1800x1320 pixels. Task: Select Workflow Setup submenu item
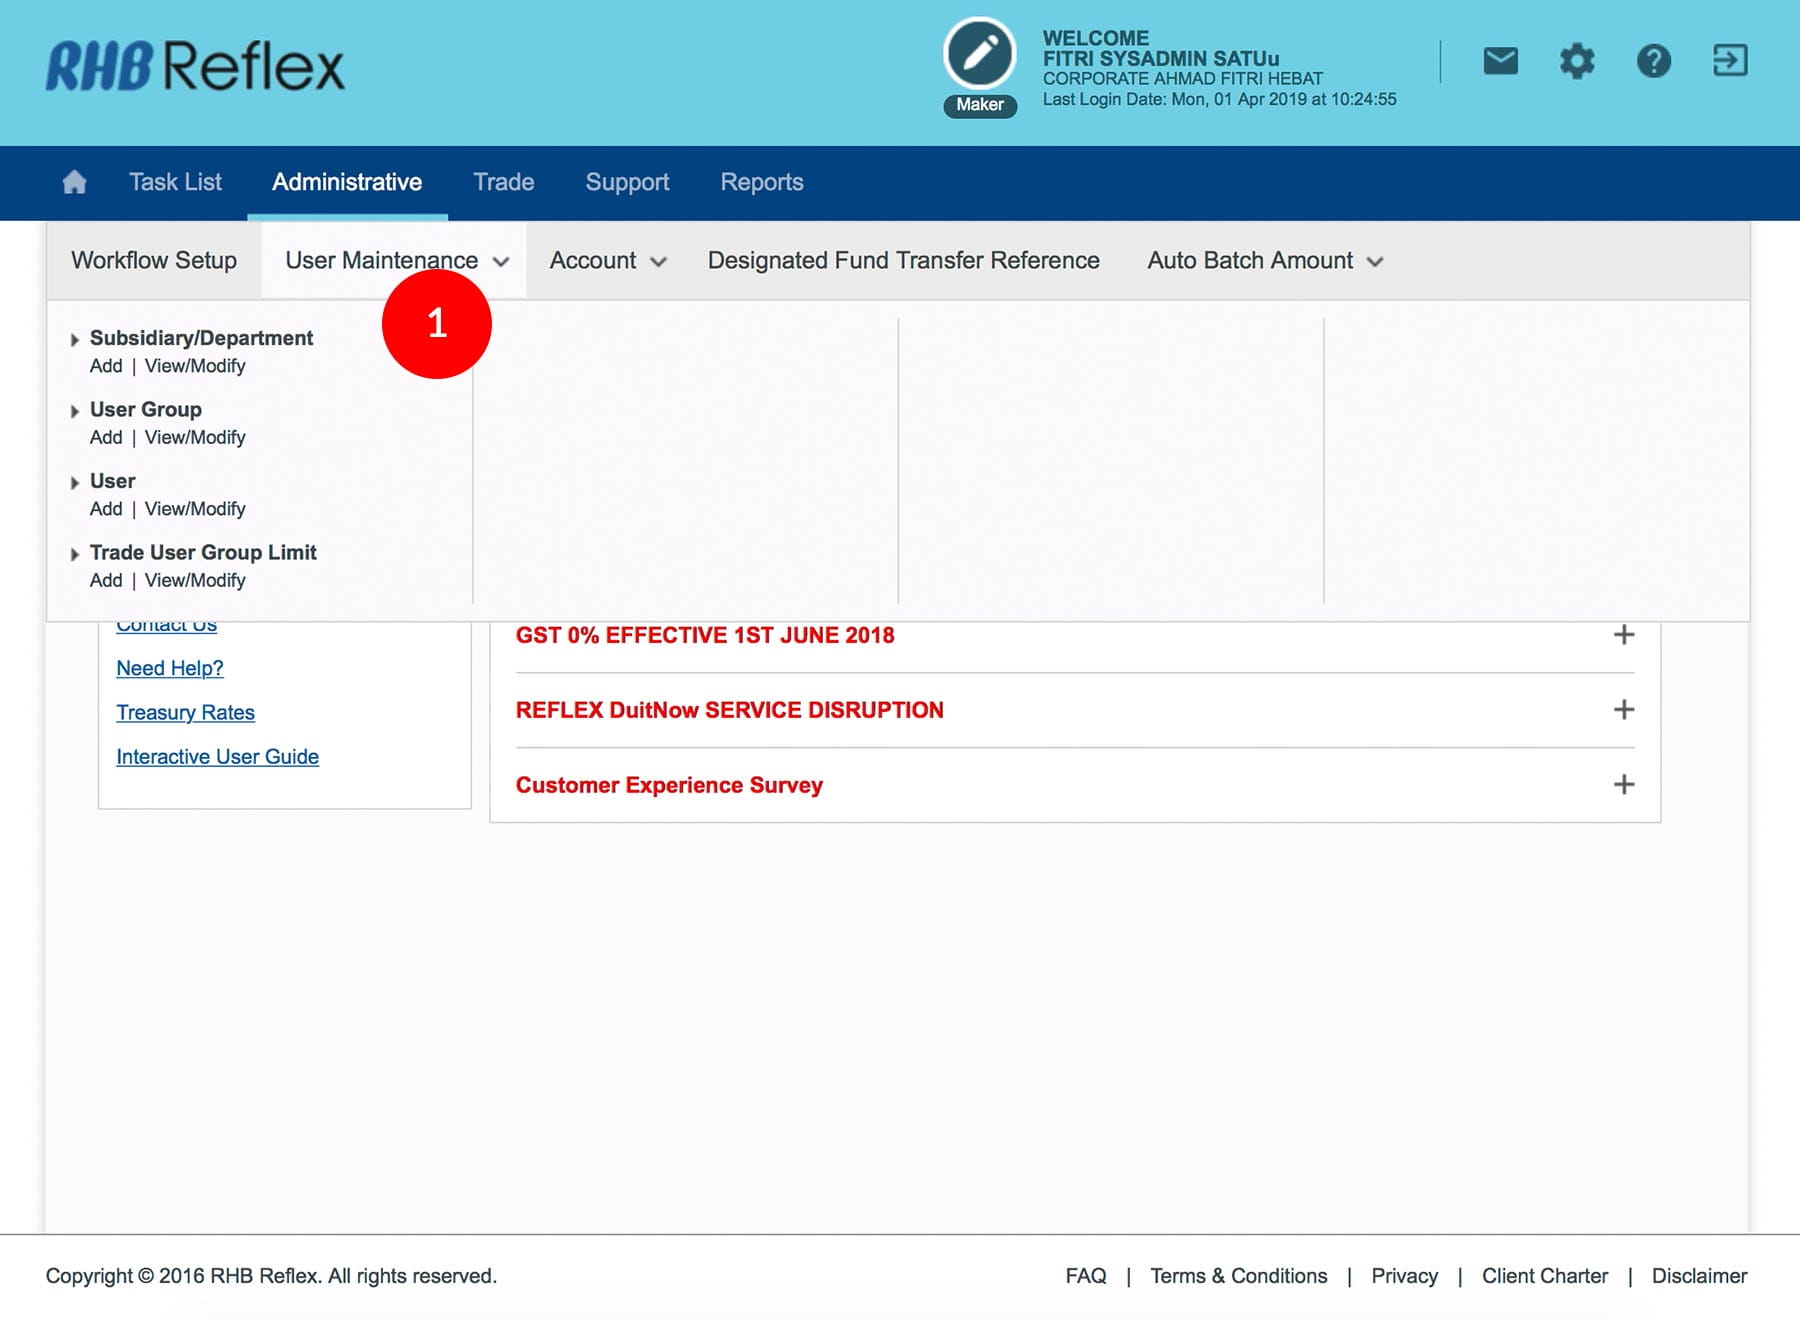click(x=154, y=261)
